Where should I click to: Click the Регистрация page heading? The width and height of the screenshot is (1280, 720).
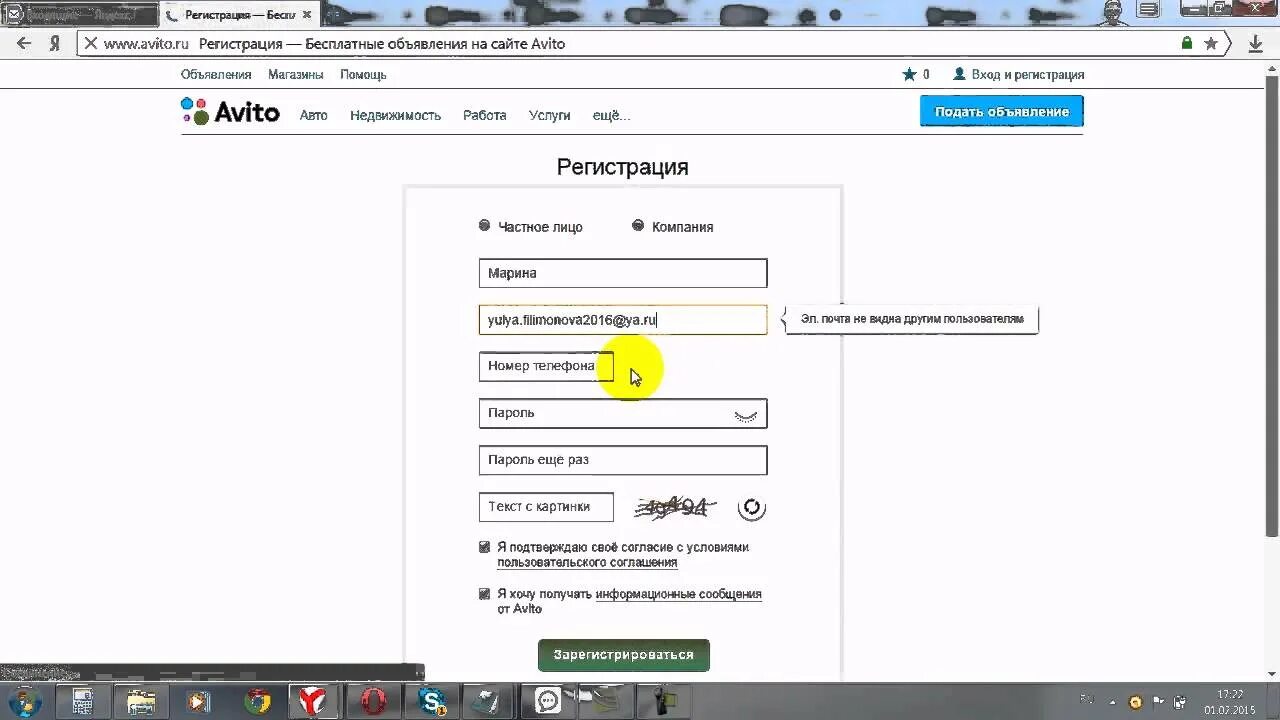[x=623, y=167]
